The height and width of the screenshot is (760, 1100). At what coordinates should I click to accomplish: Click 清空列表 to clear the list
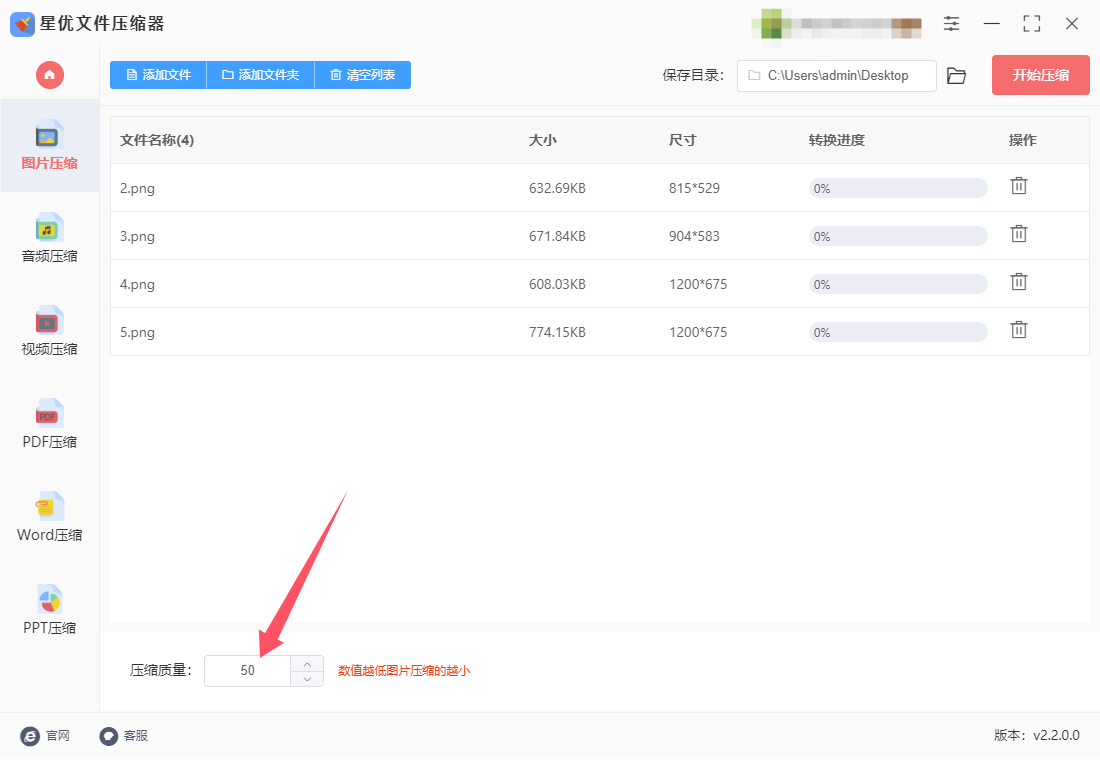(363, 75)
